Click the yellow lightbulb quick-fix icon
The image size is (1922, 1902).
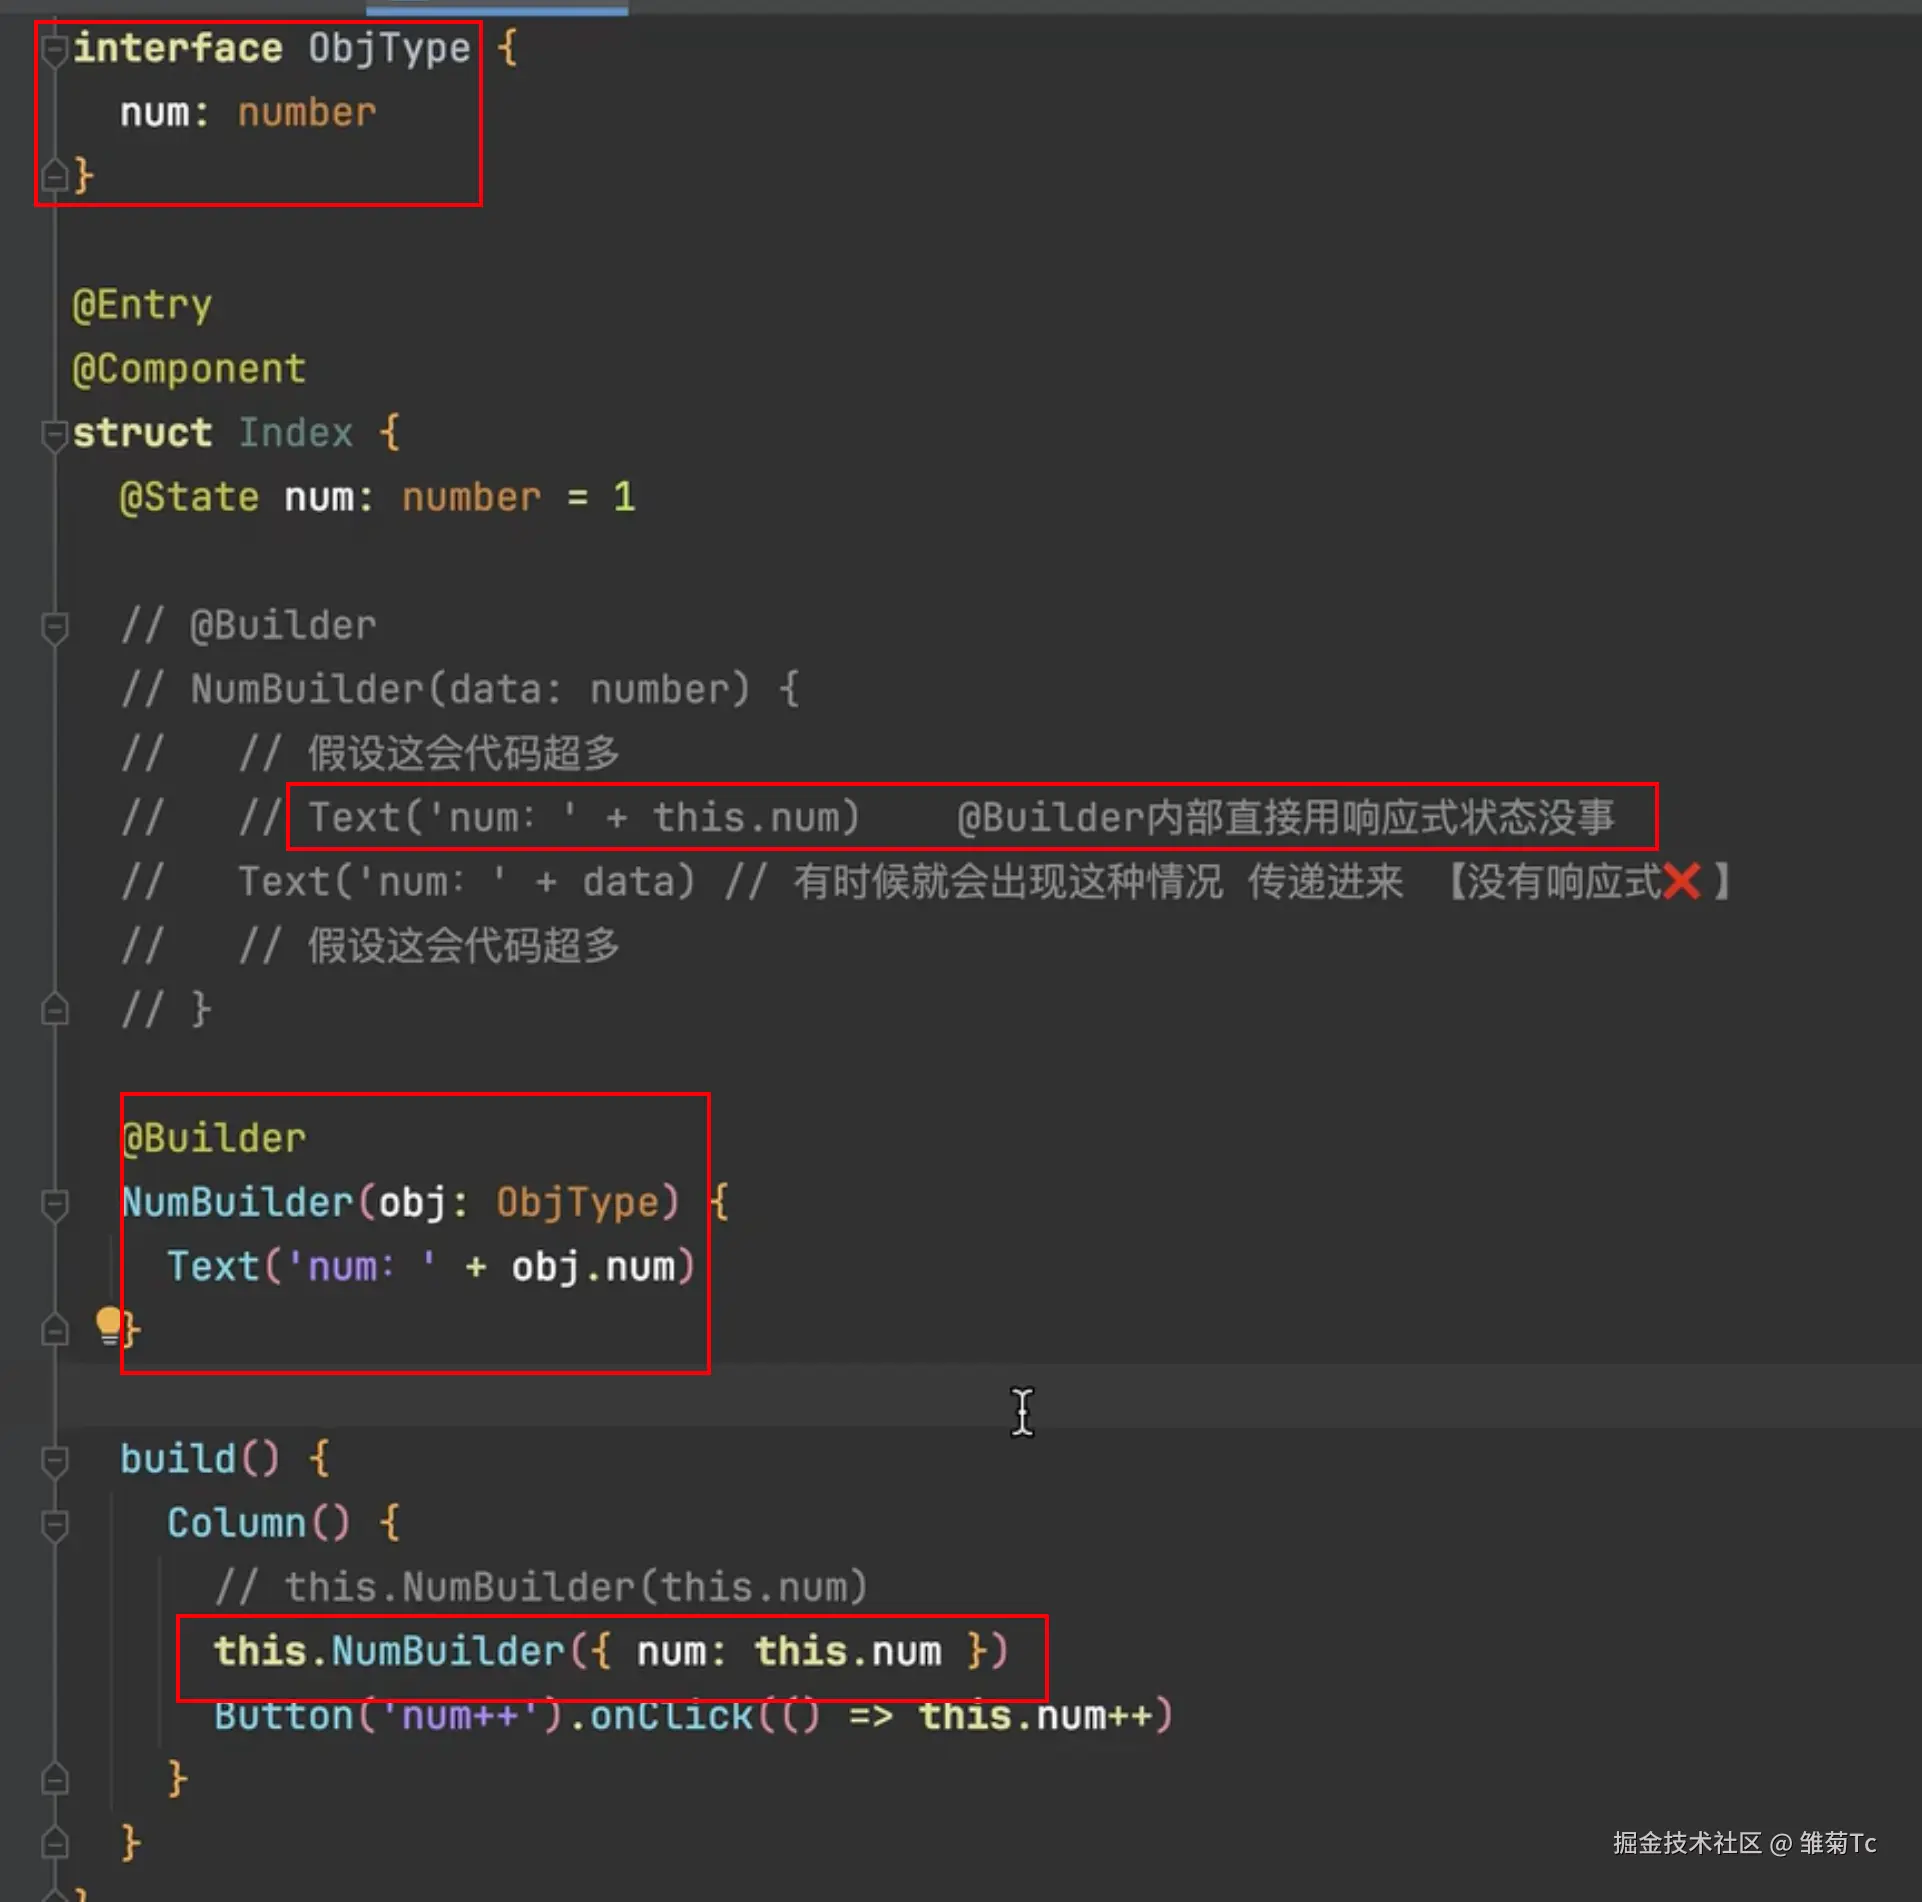(108, 1325)
